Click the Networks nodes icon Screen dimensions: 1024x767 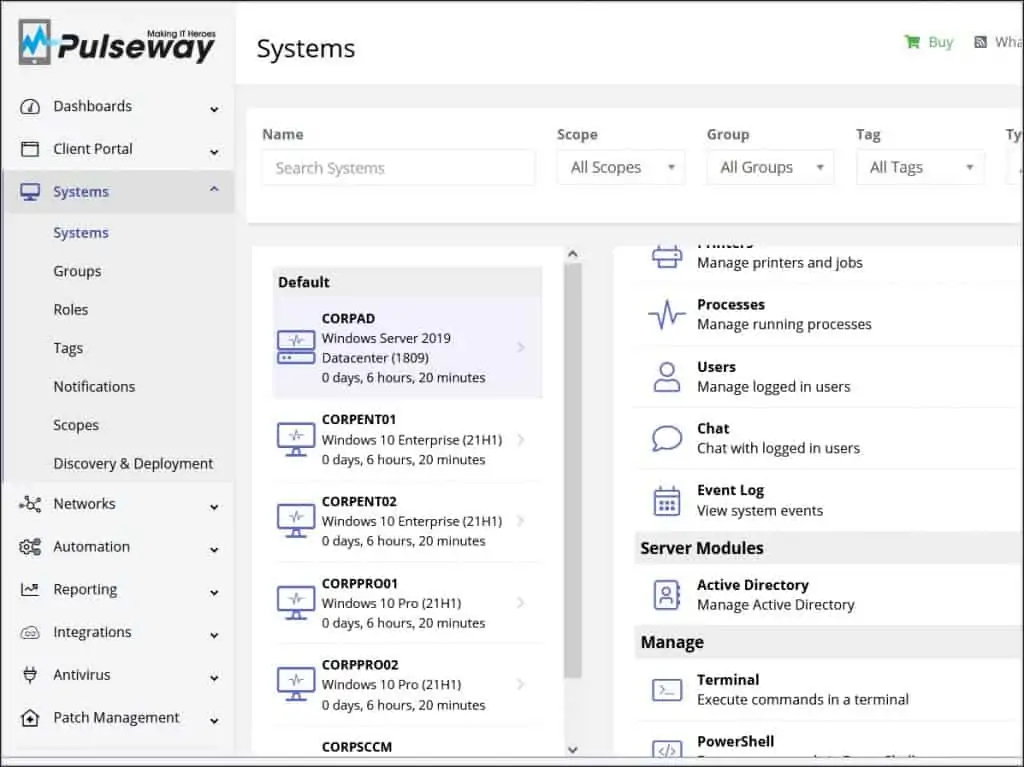30,504
